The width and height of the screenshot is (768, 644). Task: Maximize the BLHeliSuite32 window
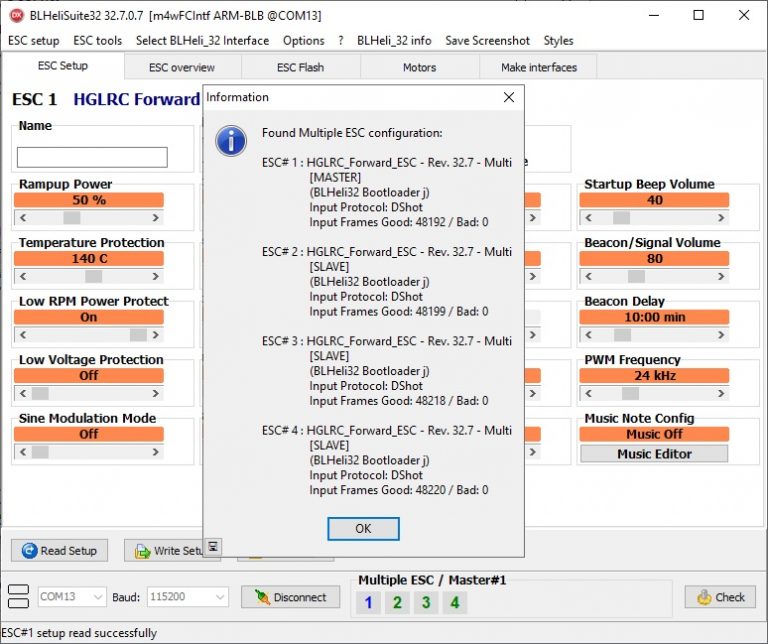click(x=698, y=15)
